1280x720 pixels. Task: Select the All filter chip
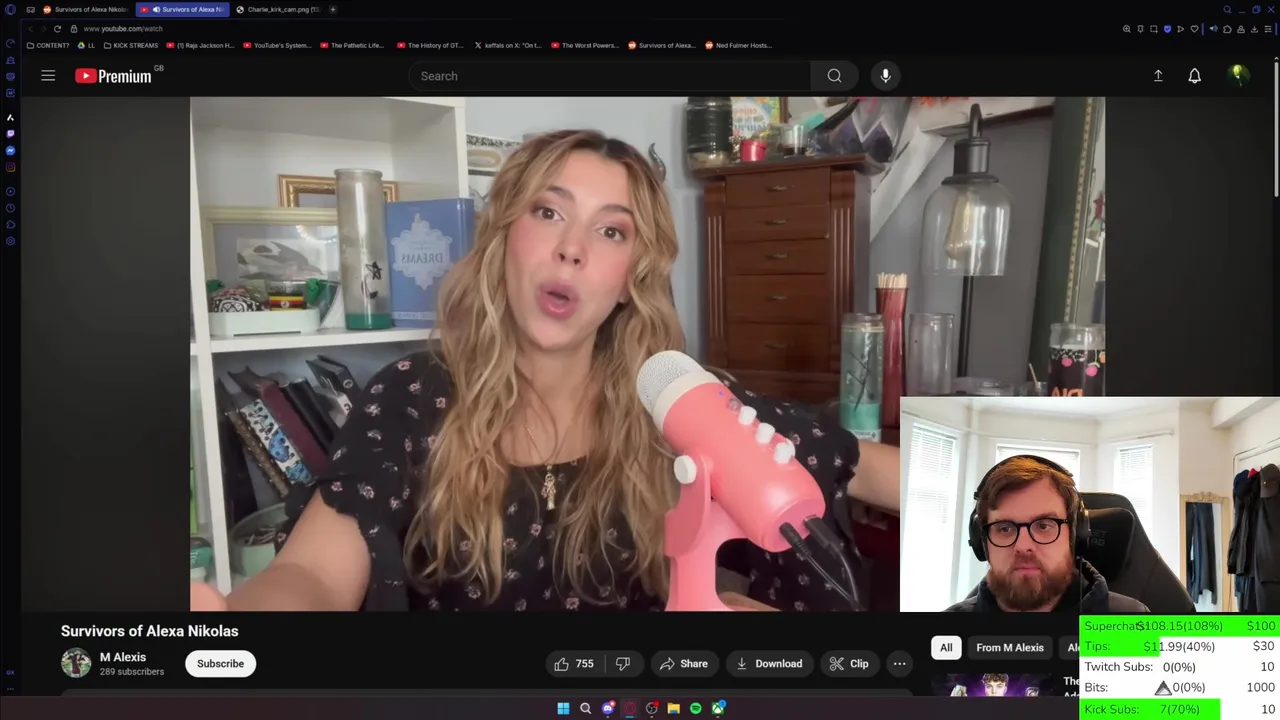pyautogui.click(x=946, y=648)
